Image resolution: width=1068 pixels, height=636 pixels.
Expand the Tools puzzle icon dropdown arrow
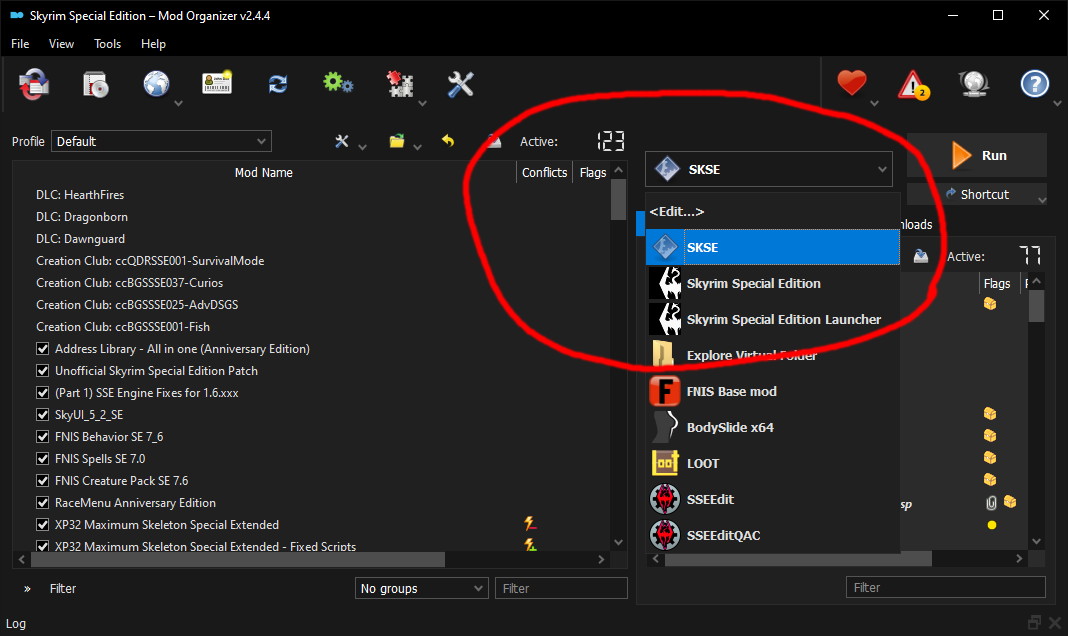(422, 104)
